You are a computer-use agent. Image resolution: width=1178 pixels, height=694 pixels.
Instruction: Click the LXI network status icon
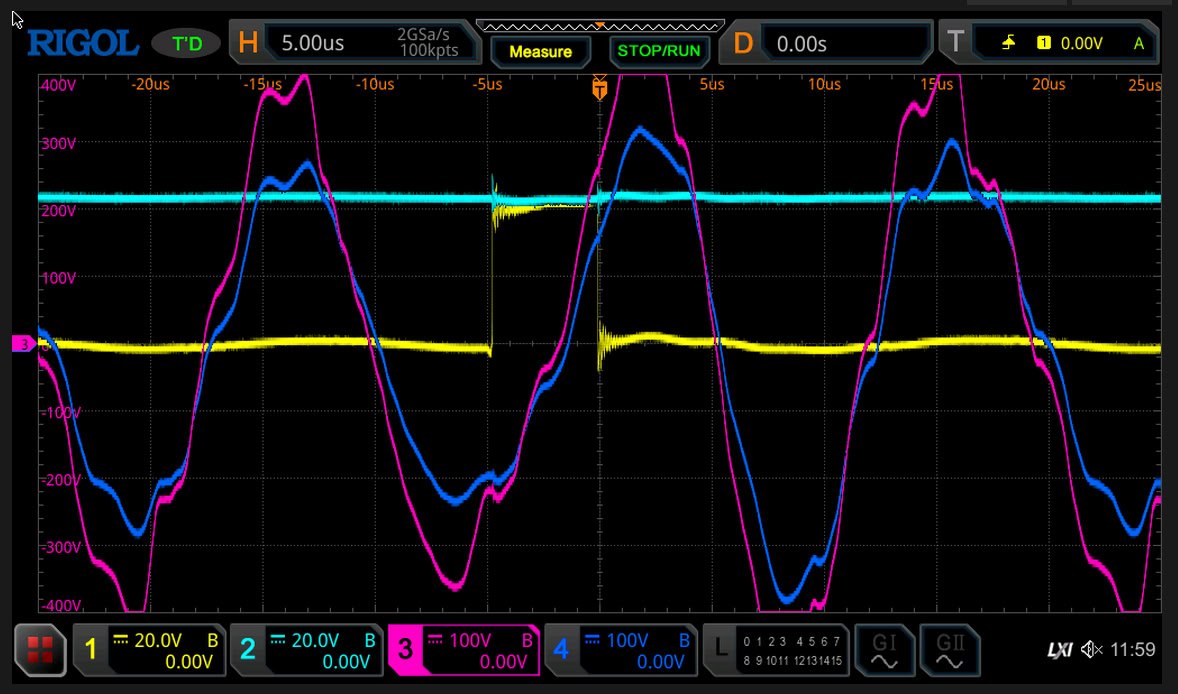[x=1058, y=650]
